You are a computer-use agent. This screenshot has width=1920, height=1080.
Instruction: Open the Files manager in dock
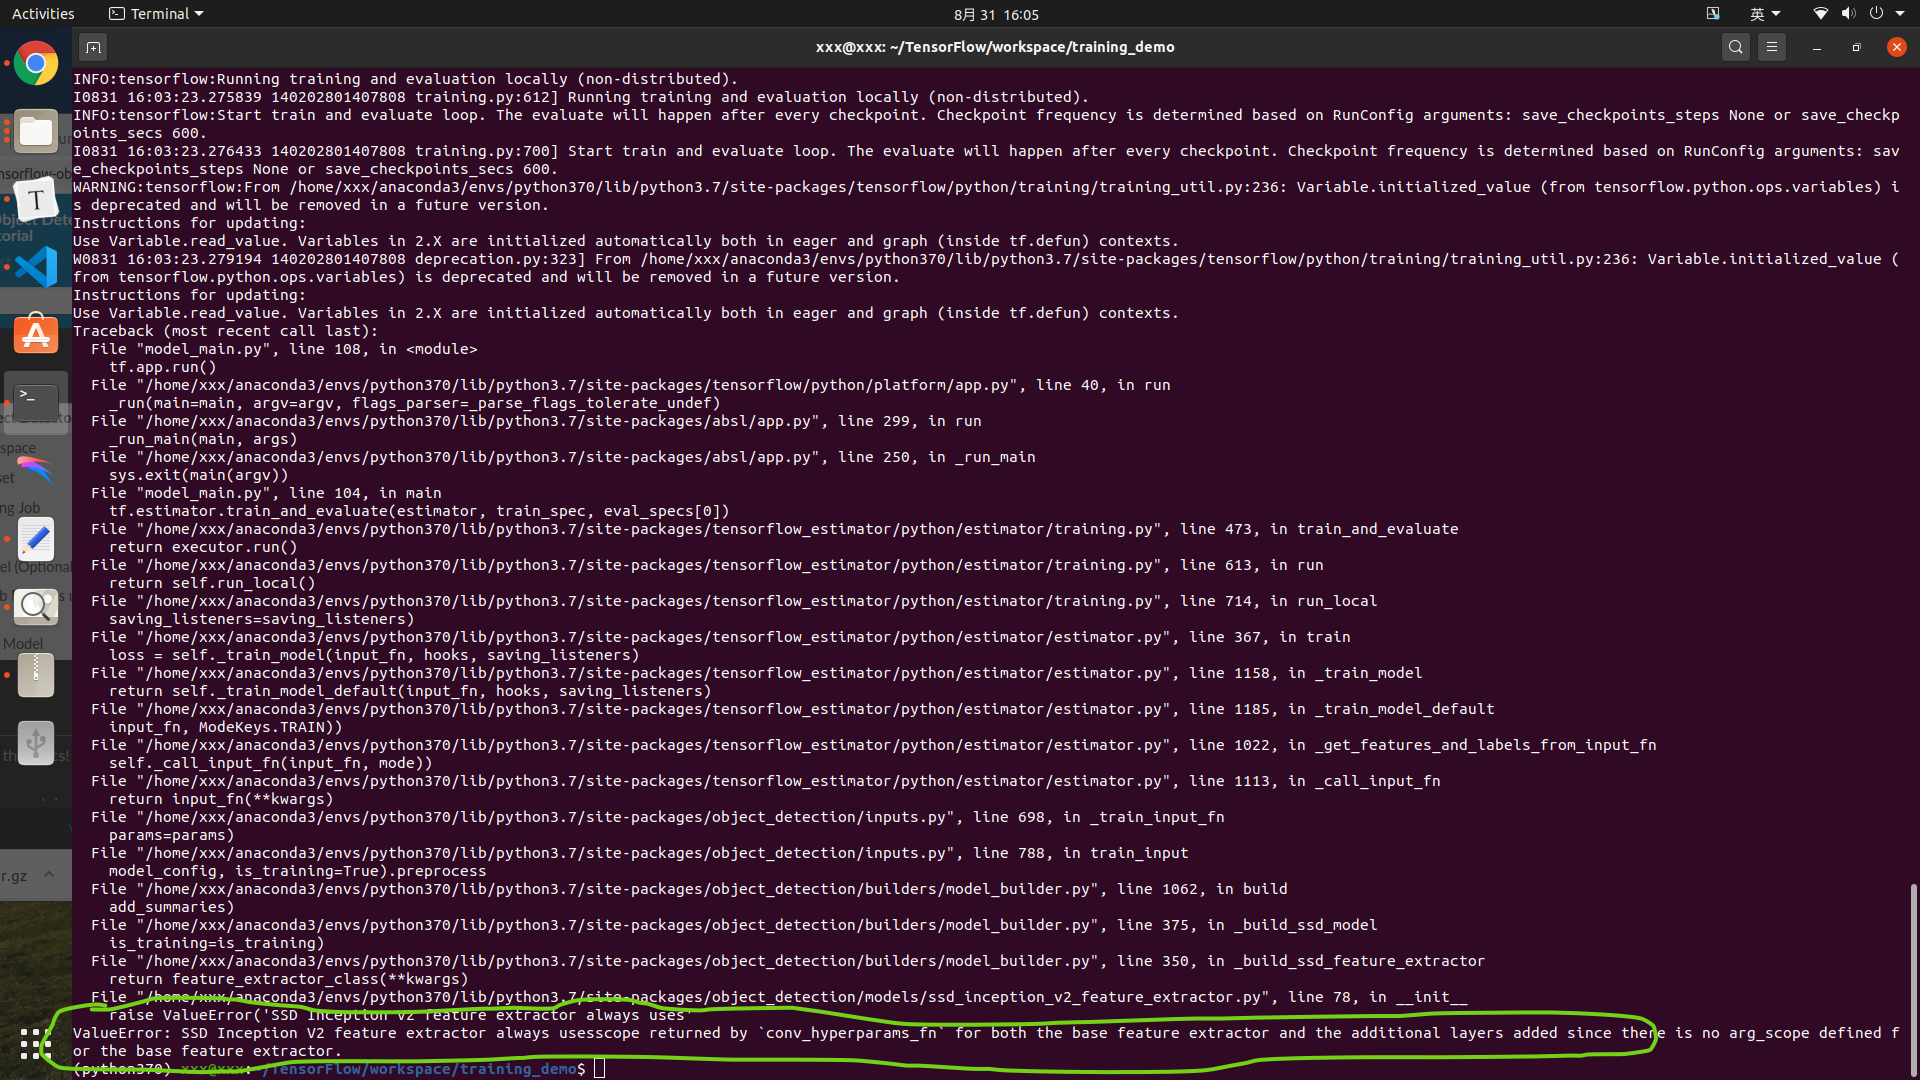36,132
